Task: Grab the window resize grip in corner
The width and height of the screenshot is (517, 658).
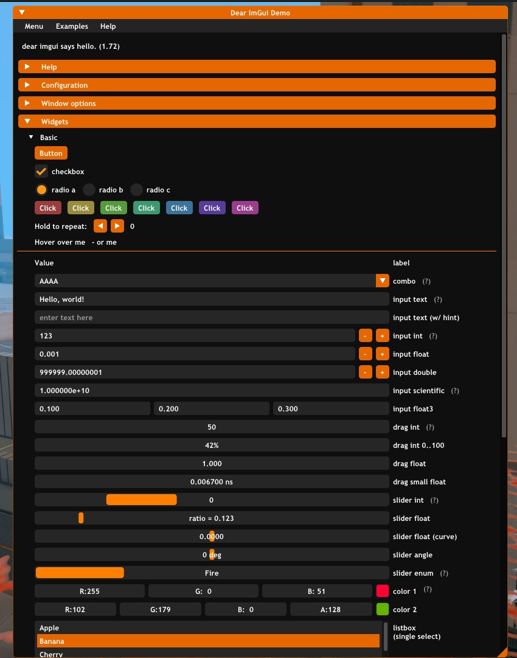Action: click(502, 653)
